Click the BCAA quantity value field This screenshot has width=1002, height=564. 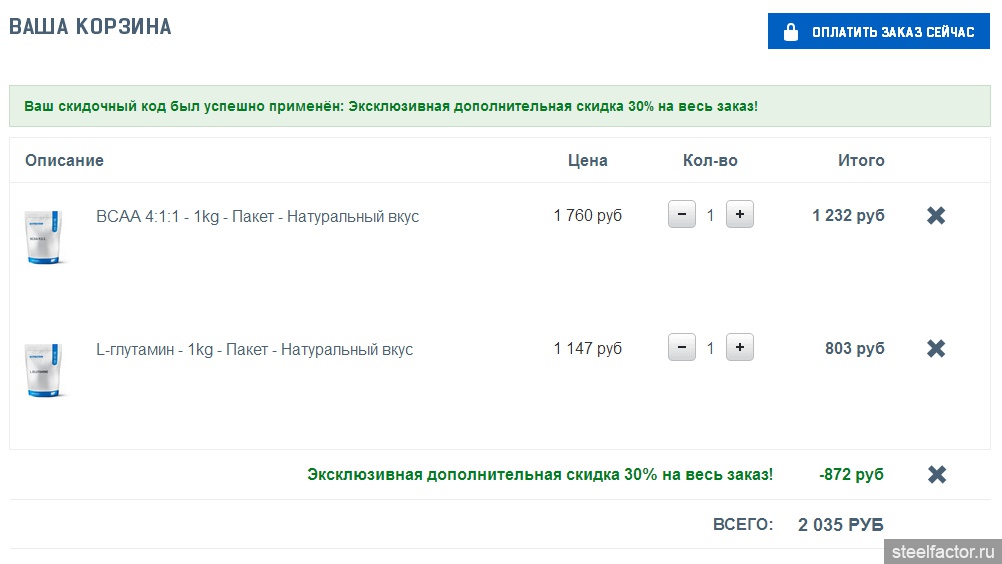point(710,216)
